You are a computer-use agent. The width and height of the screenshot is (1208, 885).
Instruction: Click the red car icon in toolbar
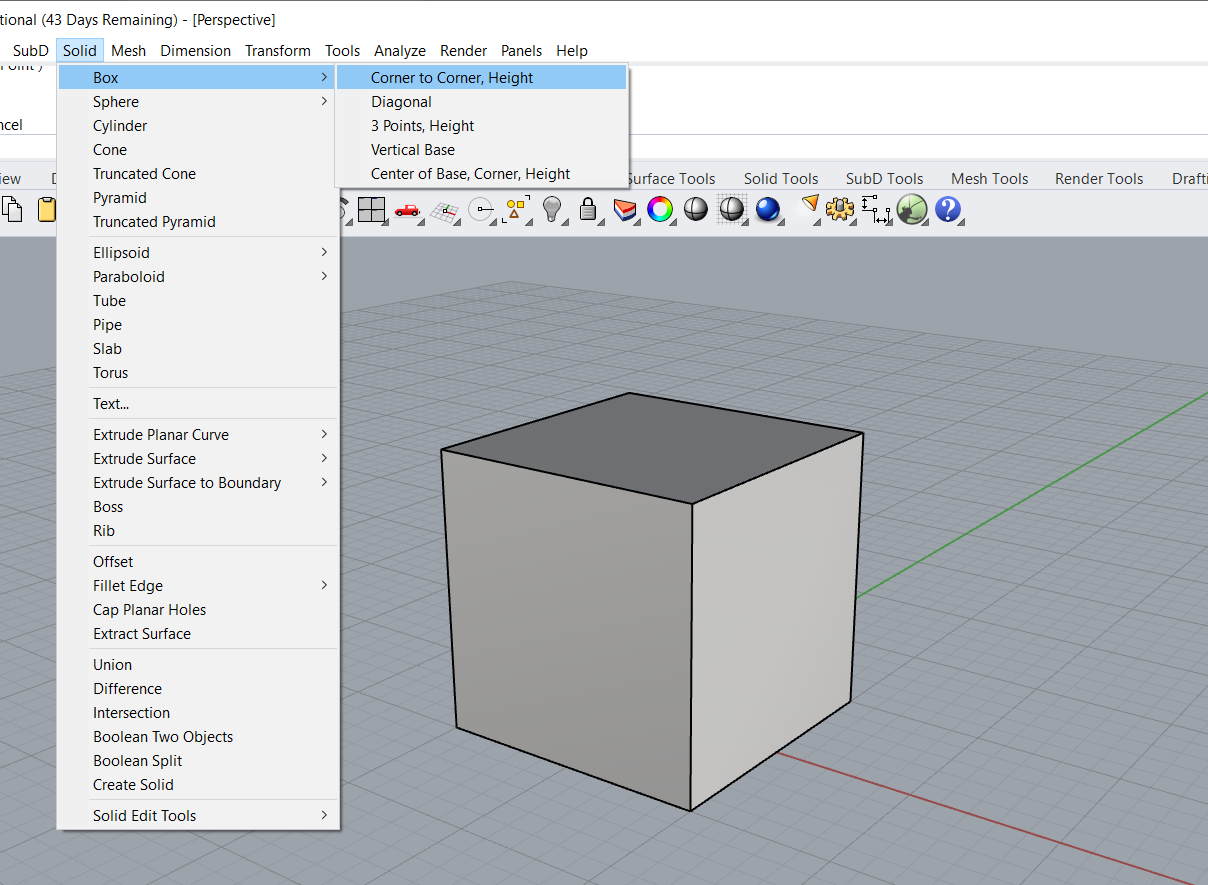407,209
